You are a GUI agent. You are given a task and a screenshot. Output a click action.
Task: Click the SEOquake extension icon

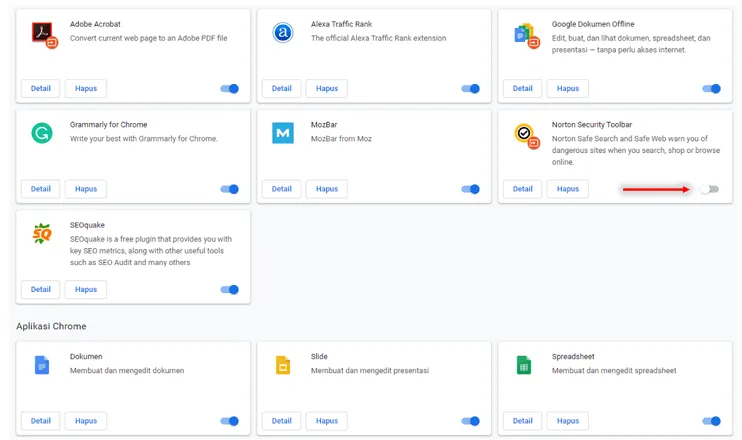(x=42, y=234)
